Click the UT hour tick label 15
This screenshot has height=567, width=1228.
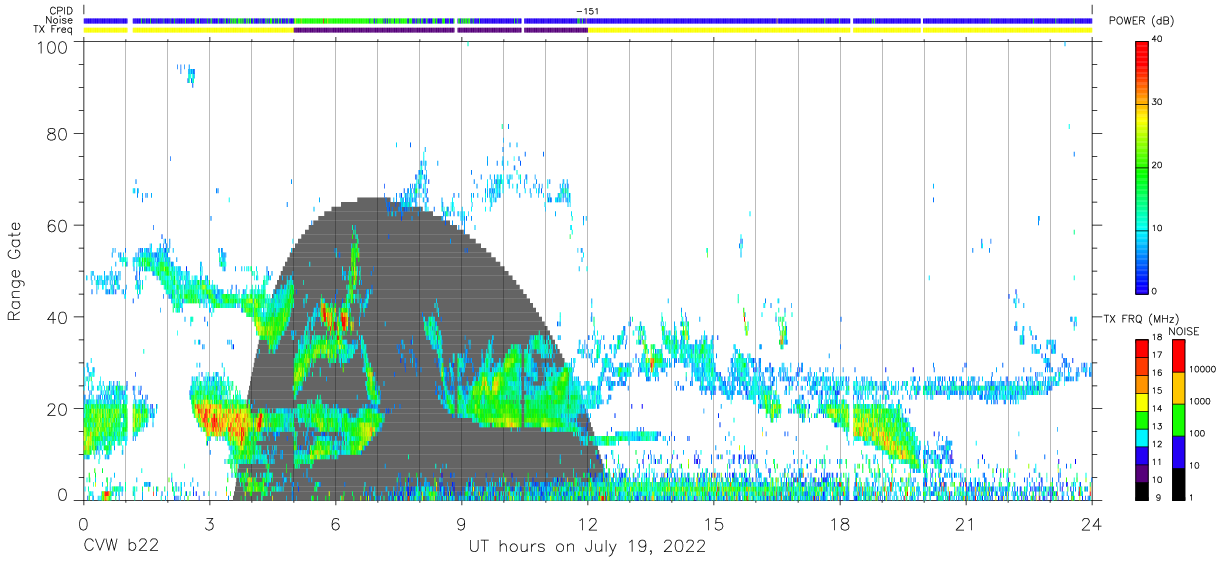click(714, 524)
